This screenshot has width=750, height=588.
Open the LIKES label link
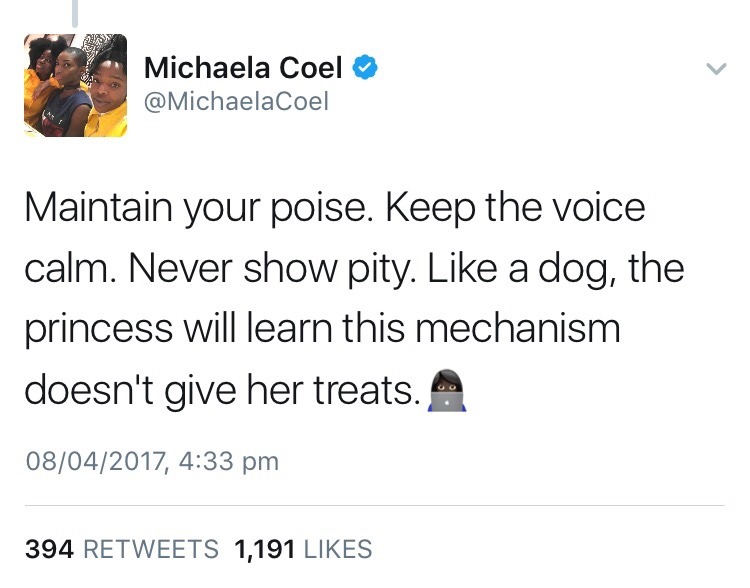(338, 549)
